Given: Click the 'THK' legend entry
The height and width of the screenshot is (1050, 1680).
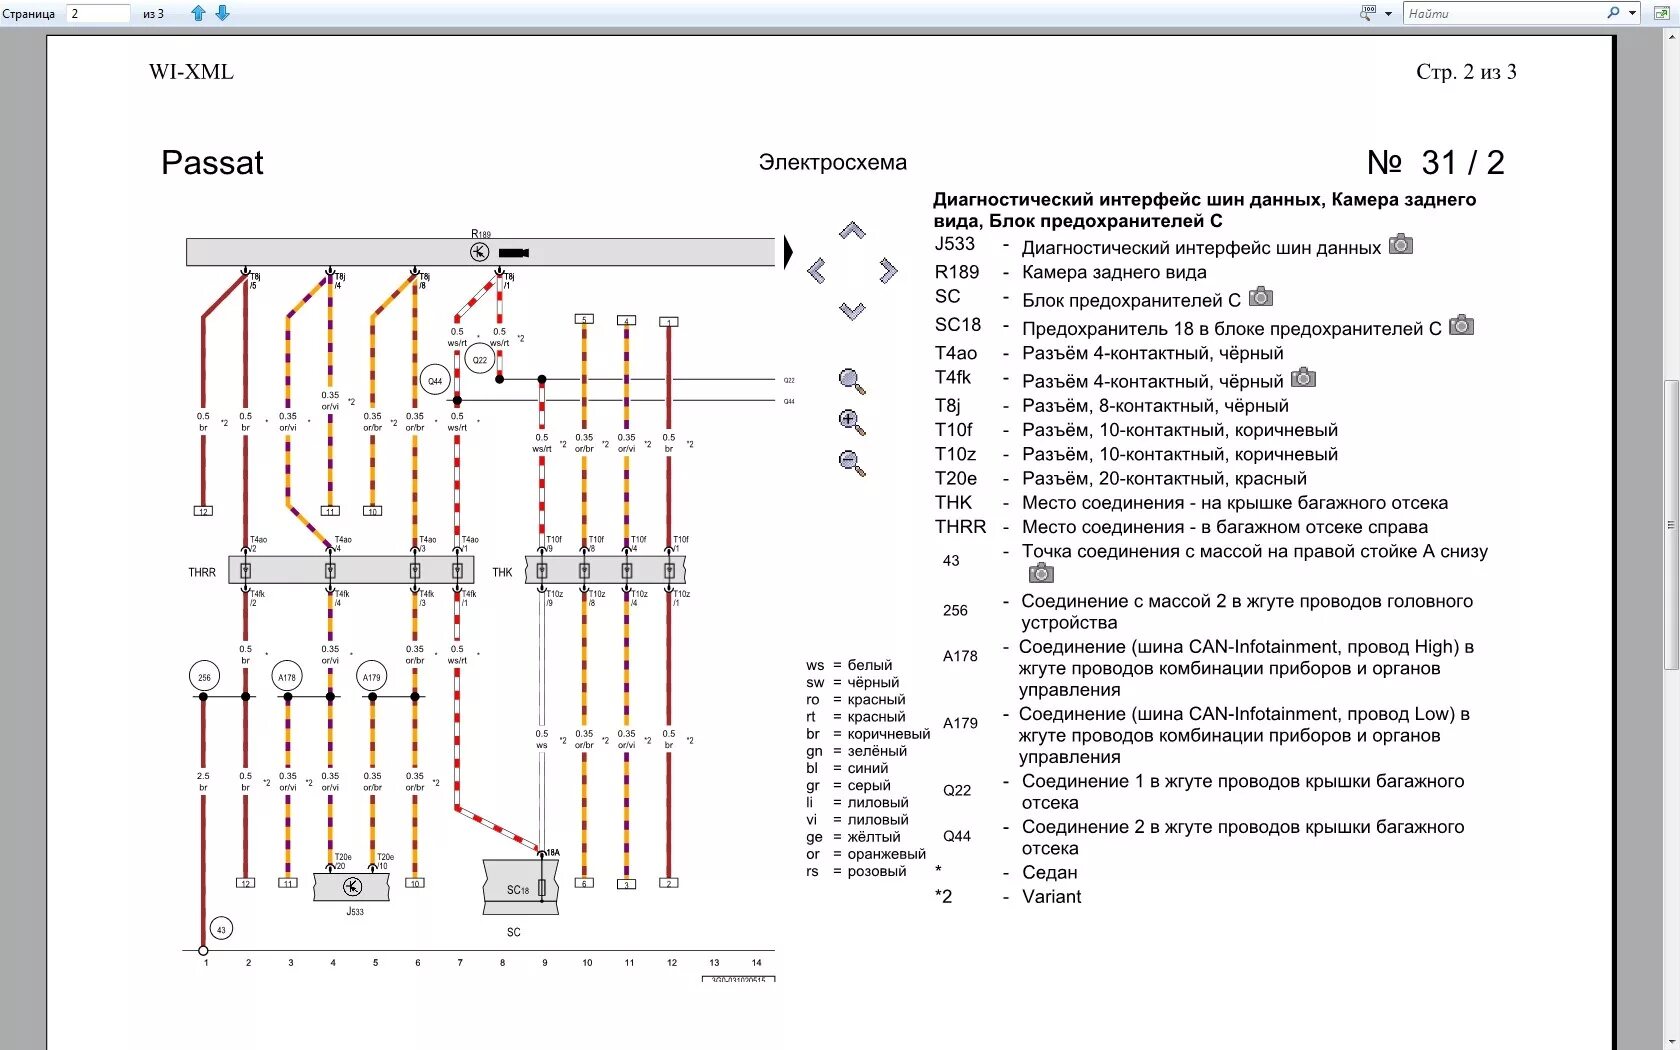Looking at the screenshot, I should 953,503.
